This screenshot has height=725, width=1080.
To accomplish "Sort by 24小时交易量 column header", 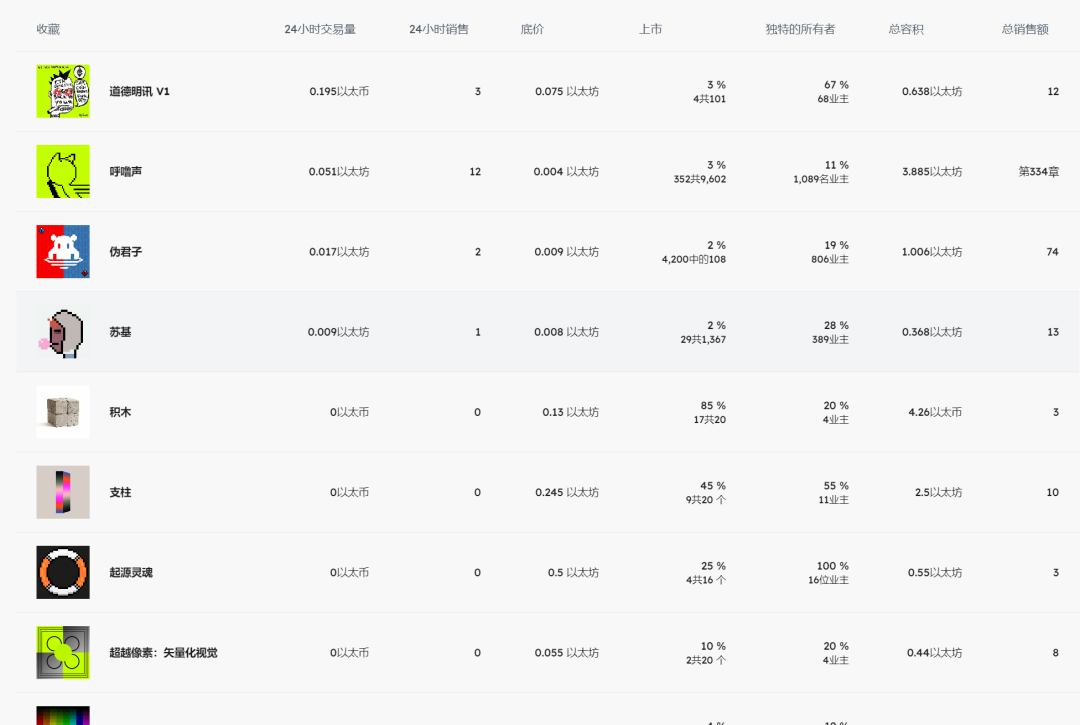I will pos(319,29).
